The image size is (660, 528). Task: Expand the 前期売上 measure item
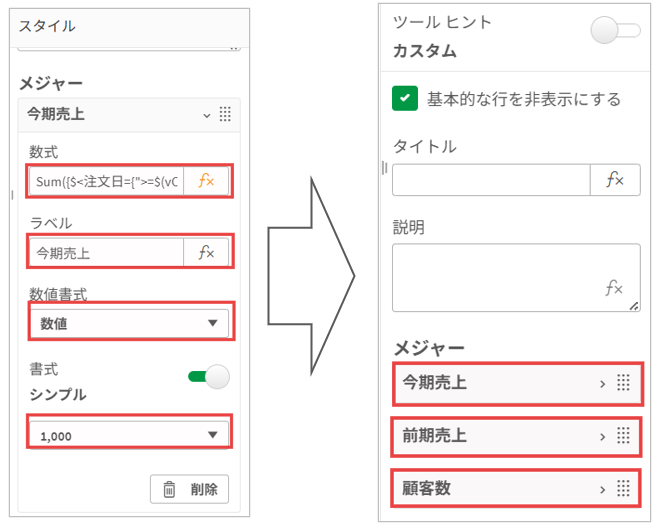point(602,436)
